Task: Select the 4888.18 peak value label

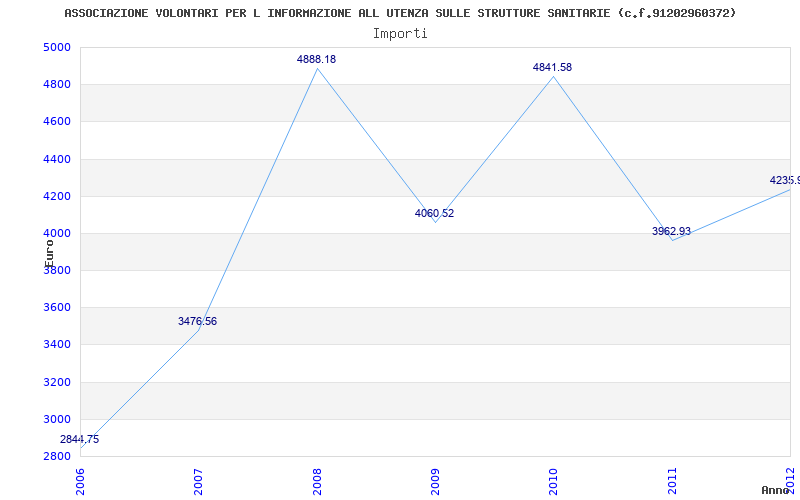Action: [316, 59]
